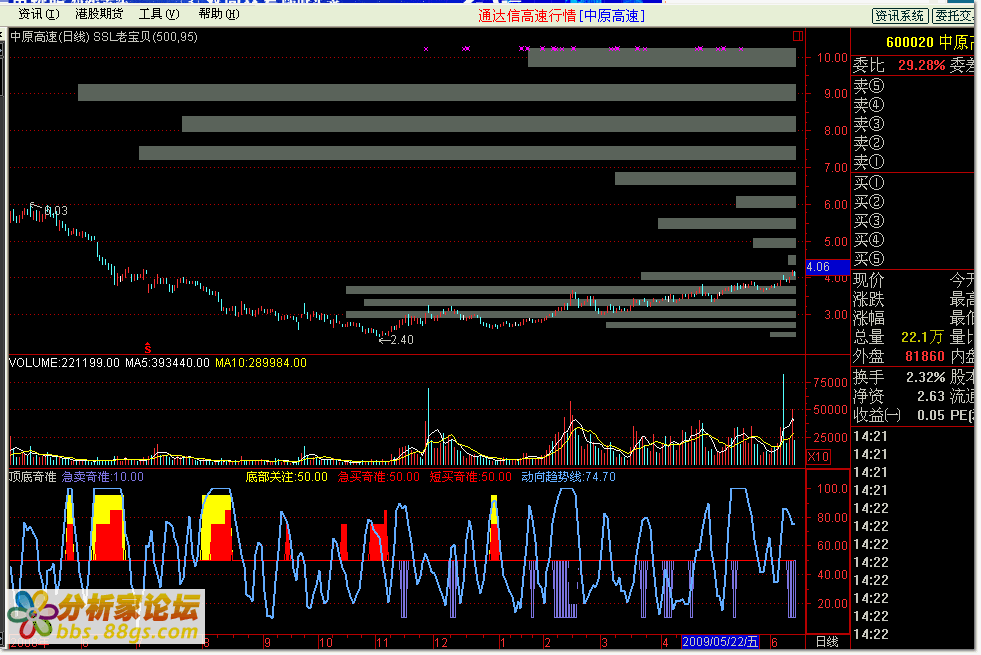Click month 11 on the time axis
This screenshot has height=655, width=981.
[x=382, y=642]
